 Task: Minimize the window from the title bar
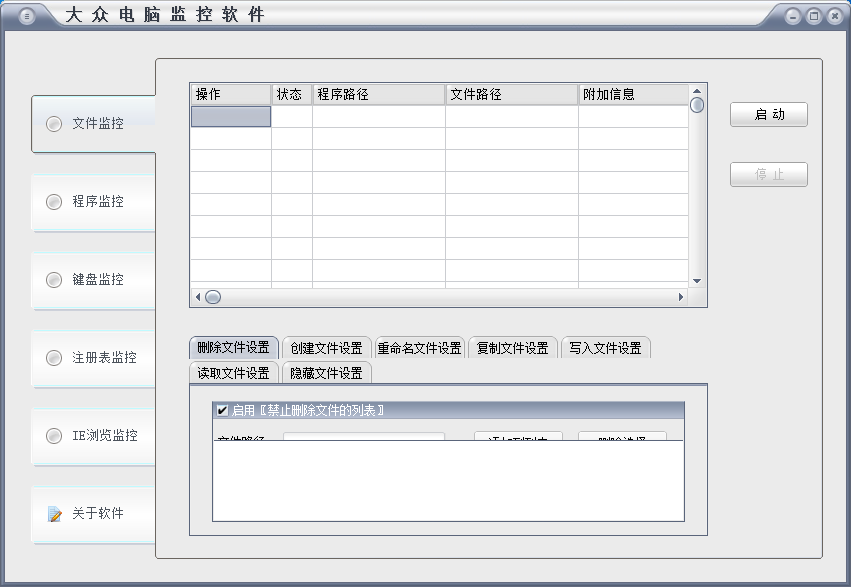(x=793, y=16)
